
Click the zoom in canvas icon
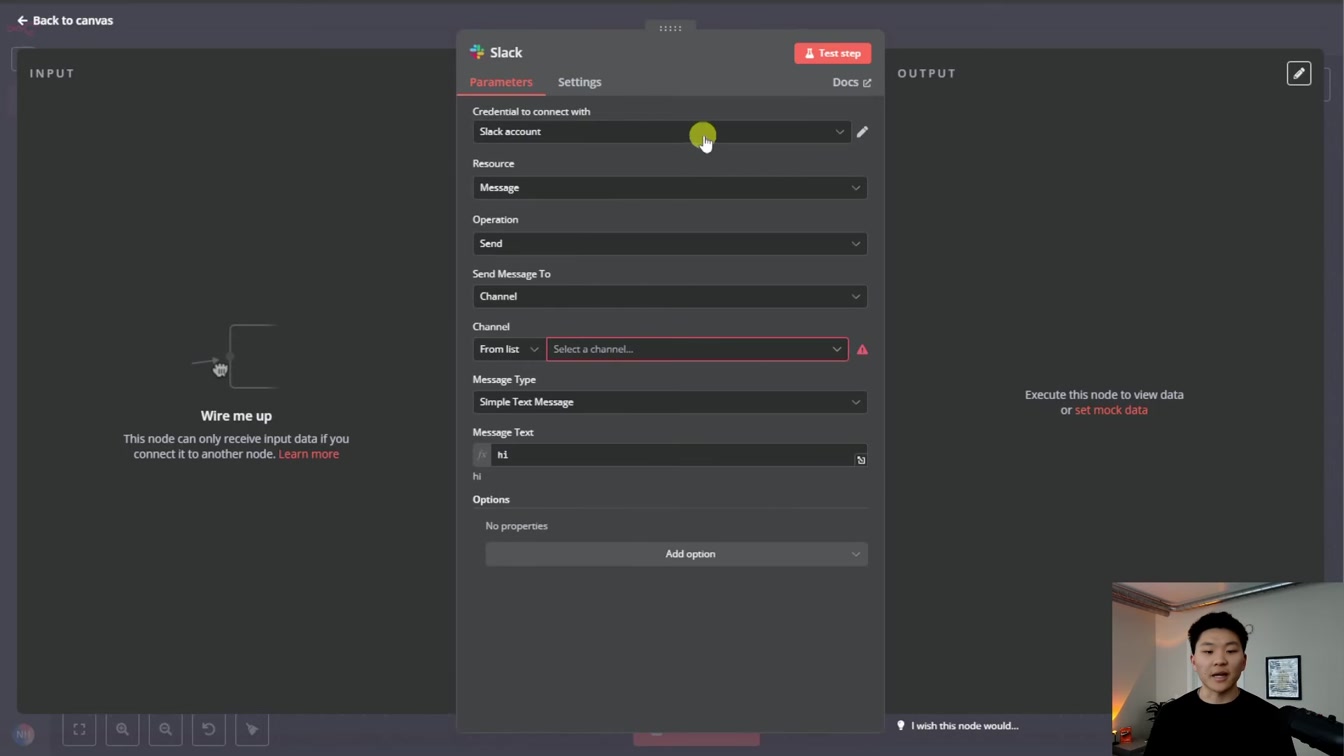tap(122, 730)
